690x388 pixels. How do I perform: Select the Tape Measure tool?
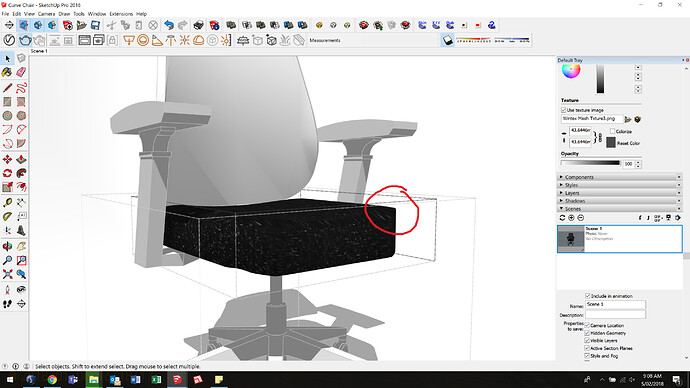coord(7,202)
